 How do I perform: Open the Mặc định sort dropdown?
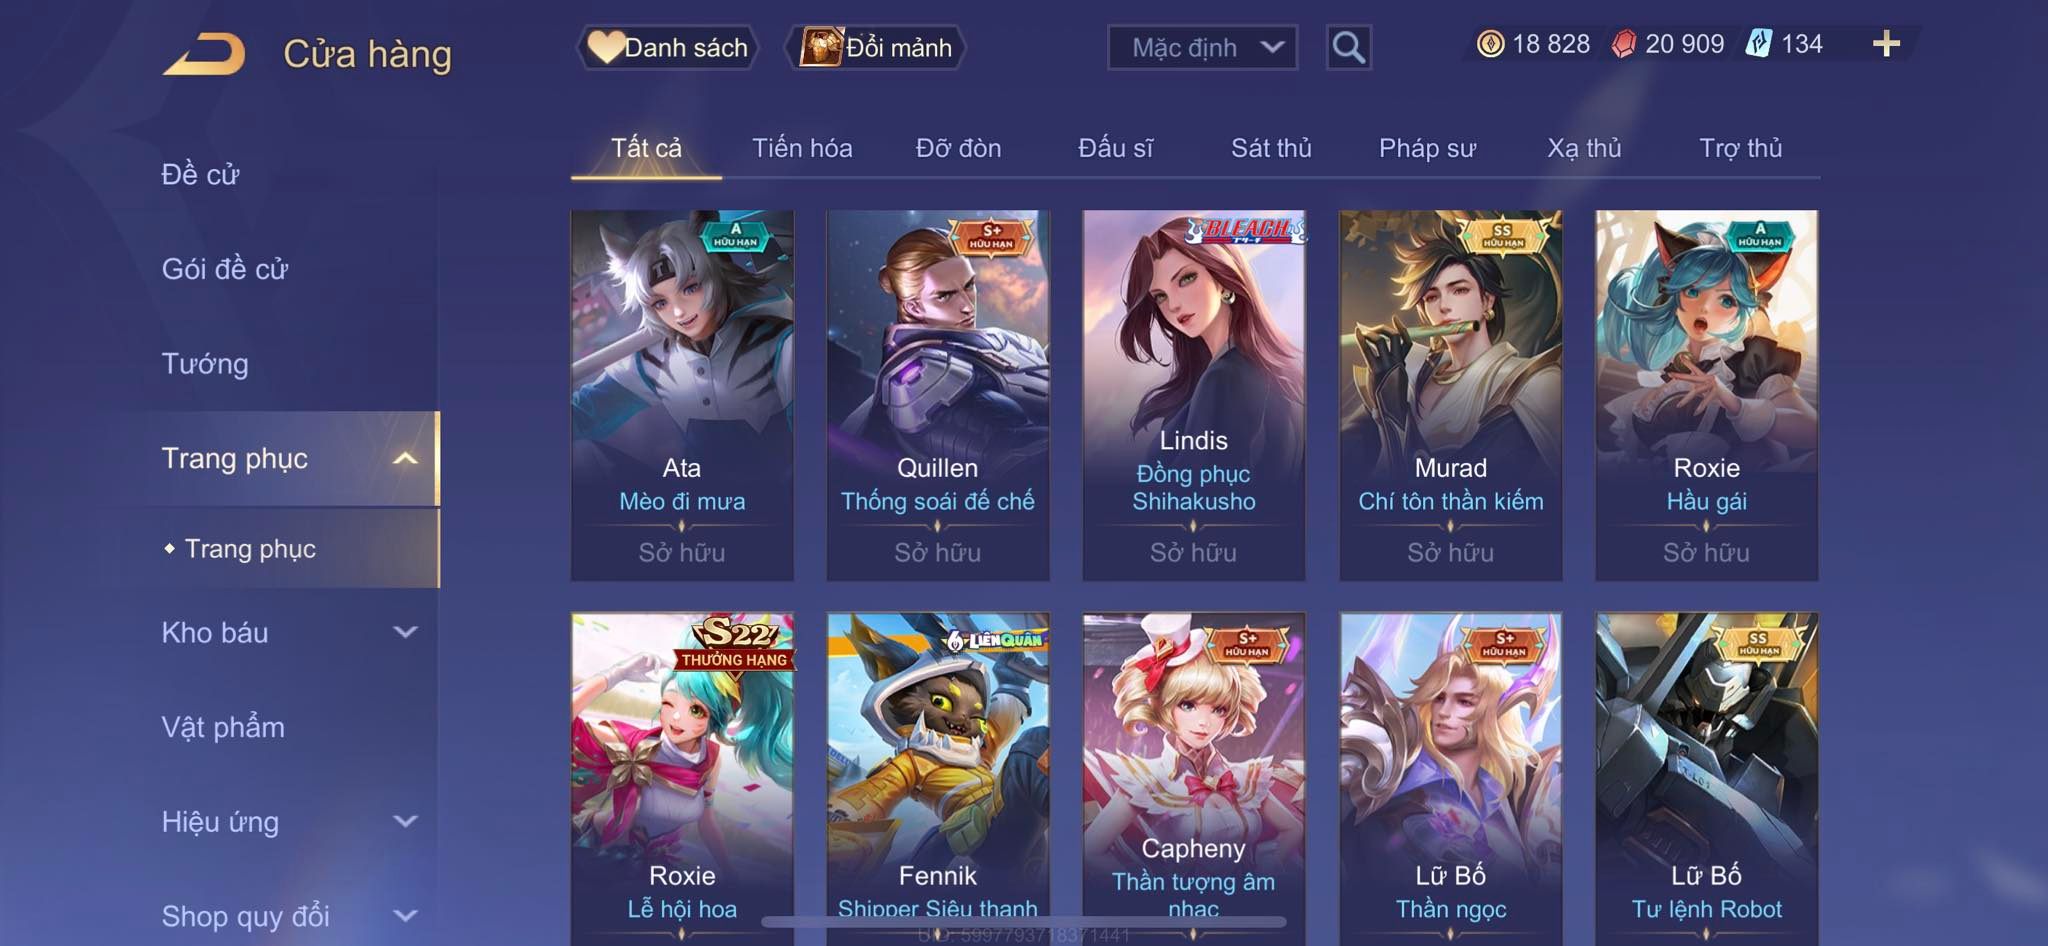(x=1202, y=47)
